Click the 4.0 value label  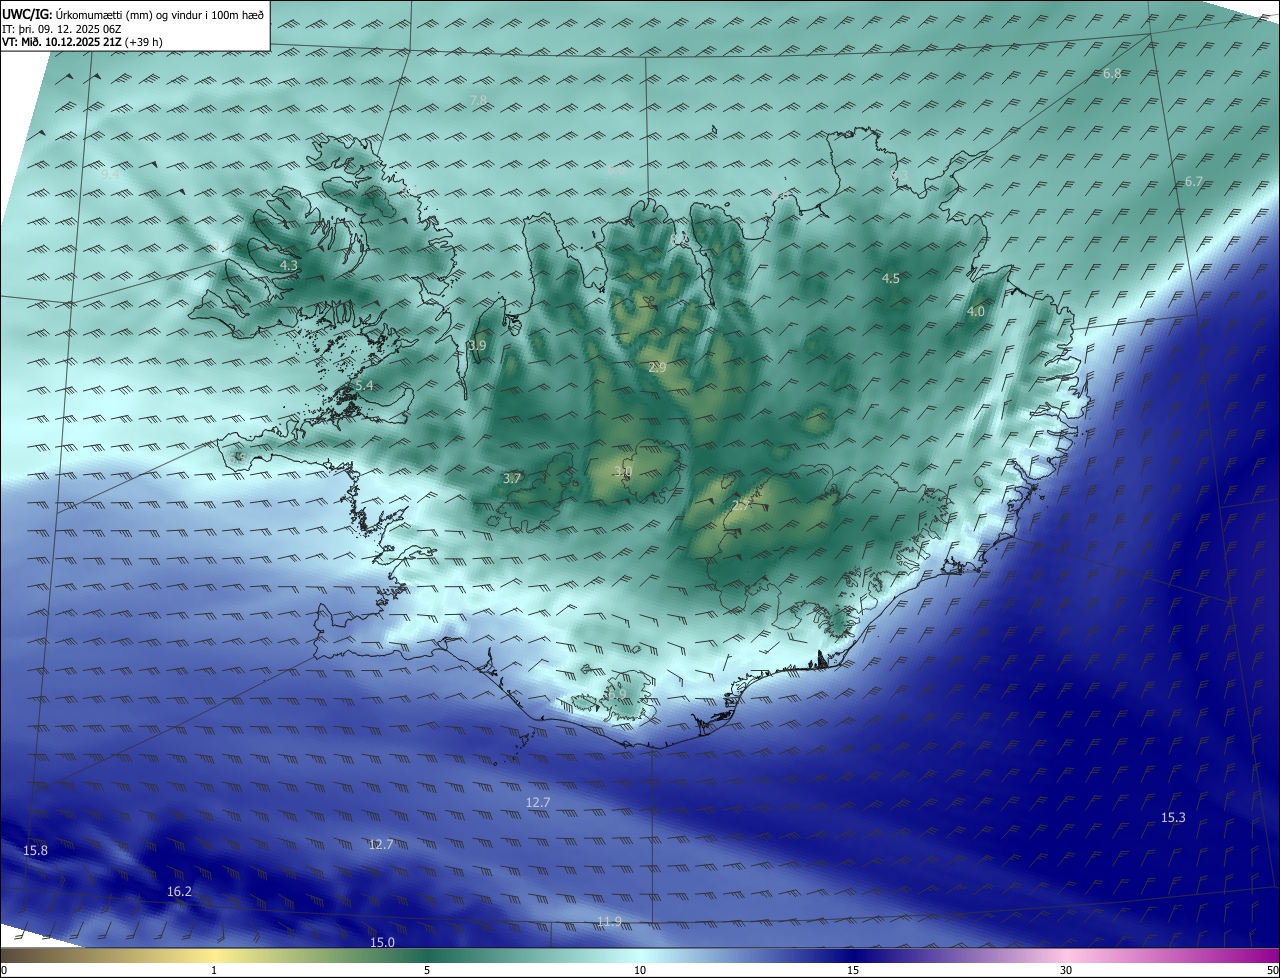point(976,312)
